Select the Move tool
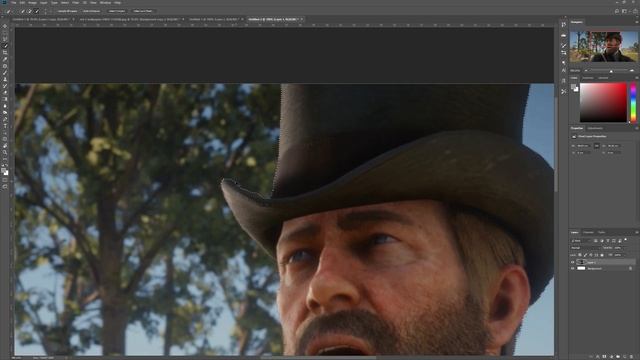This screenshot has height=360, width=640. tap(5, 26)
